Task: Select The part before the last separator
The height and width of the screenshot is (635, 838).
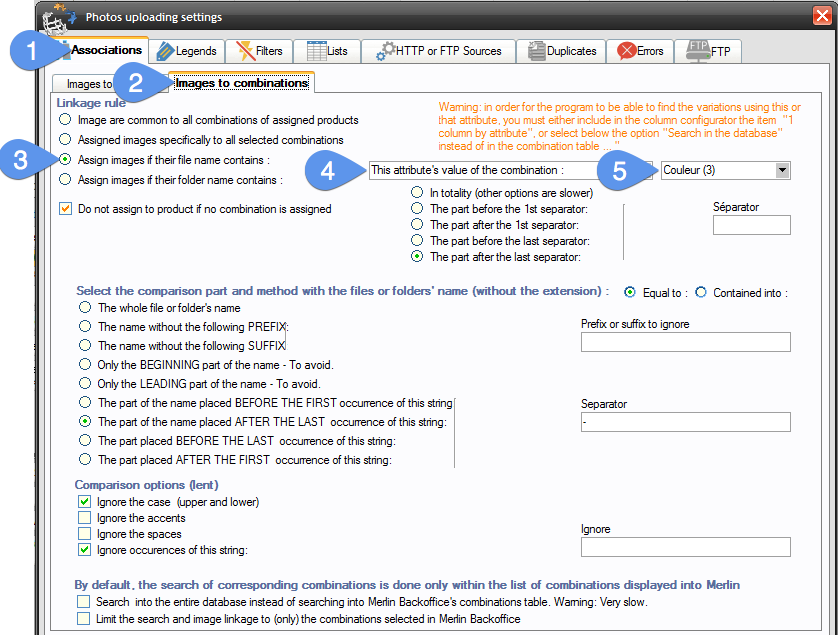Action: pos(417,240)
